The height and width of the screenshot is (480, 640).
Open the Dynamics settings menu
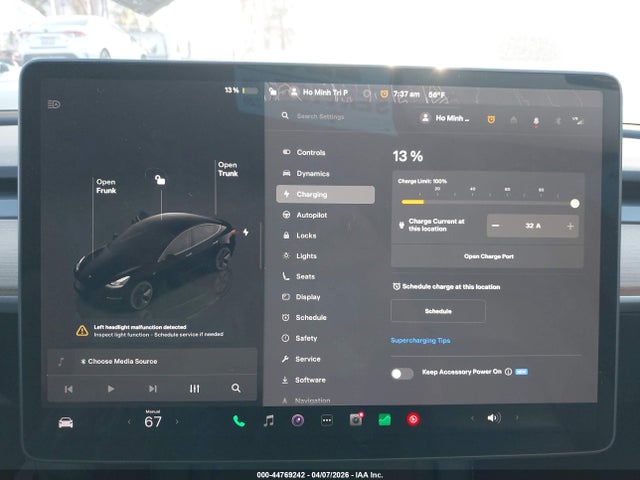(306, 173)
